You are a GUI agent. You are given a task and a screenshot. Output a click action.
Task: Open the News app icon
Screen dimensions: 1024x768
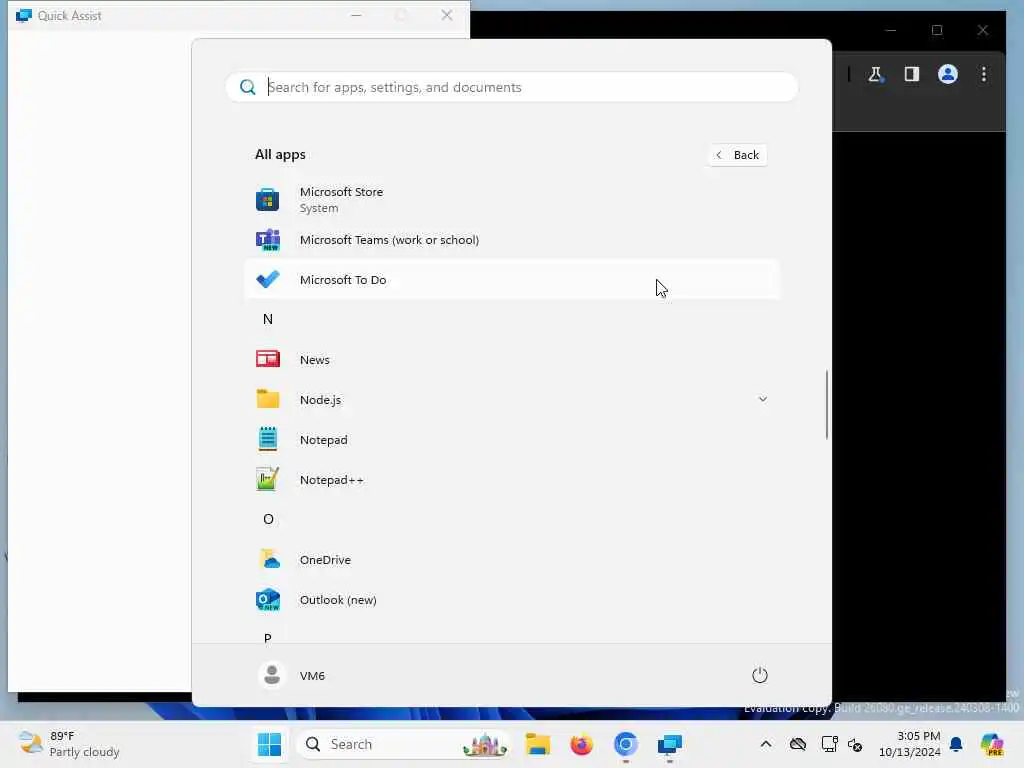(268, 359)
